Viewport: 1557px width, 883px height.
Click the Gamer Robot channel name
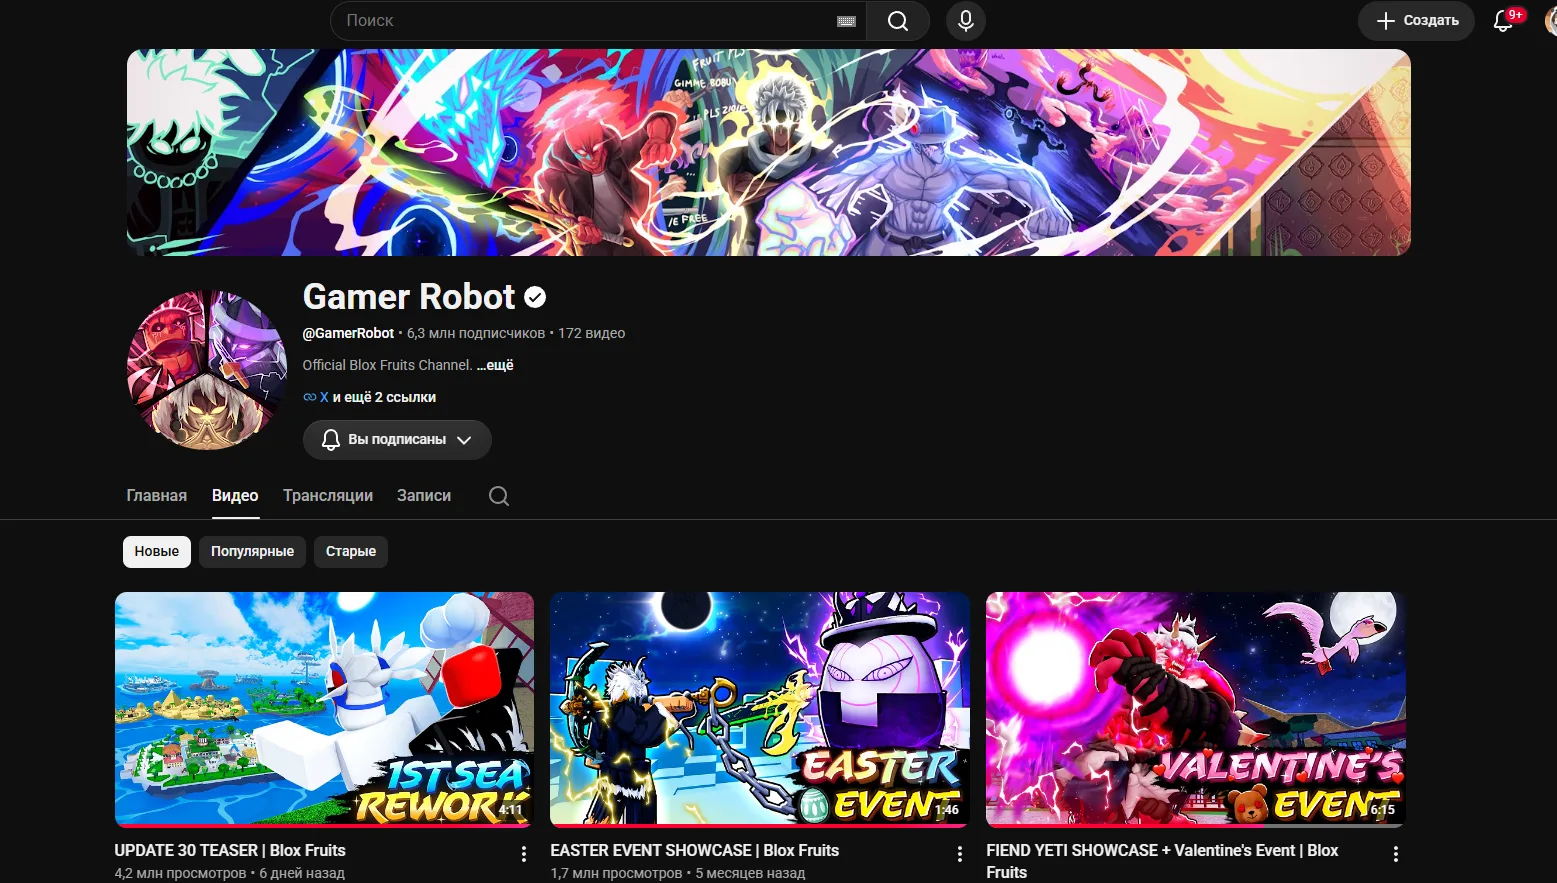pos(409,297)
